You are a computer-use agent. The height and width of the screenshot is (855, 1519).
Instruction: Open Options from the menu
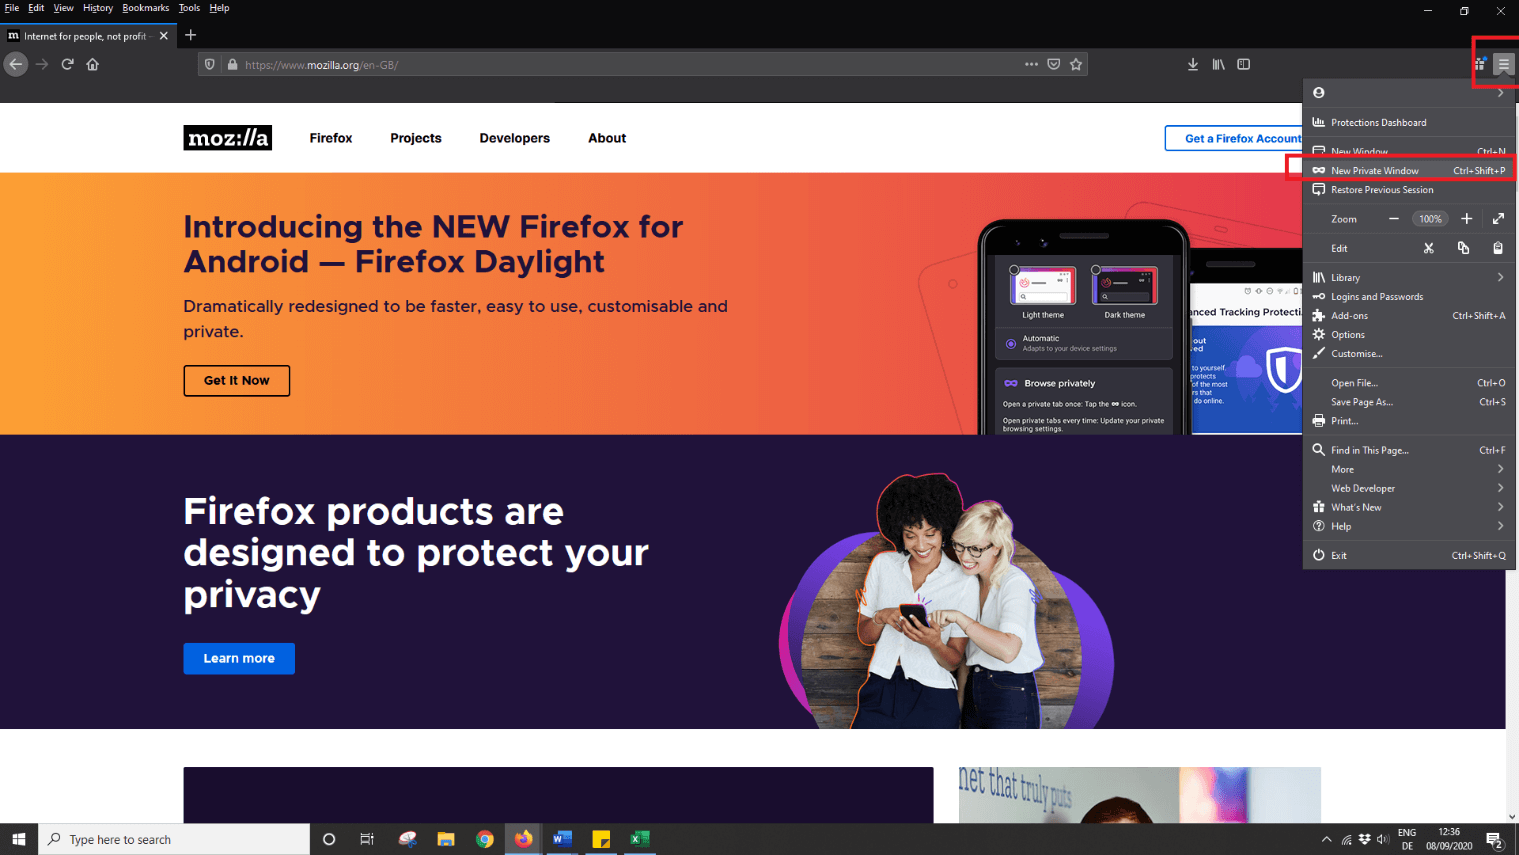pos(1409,335)
